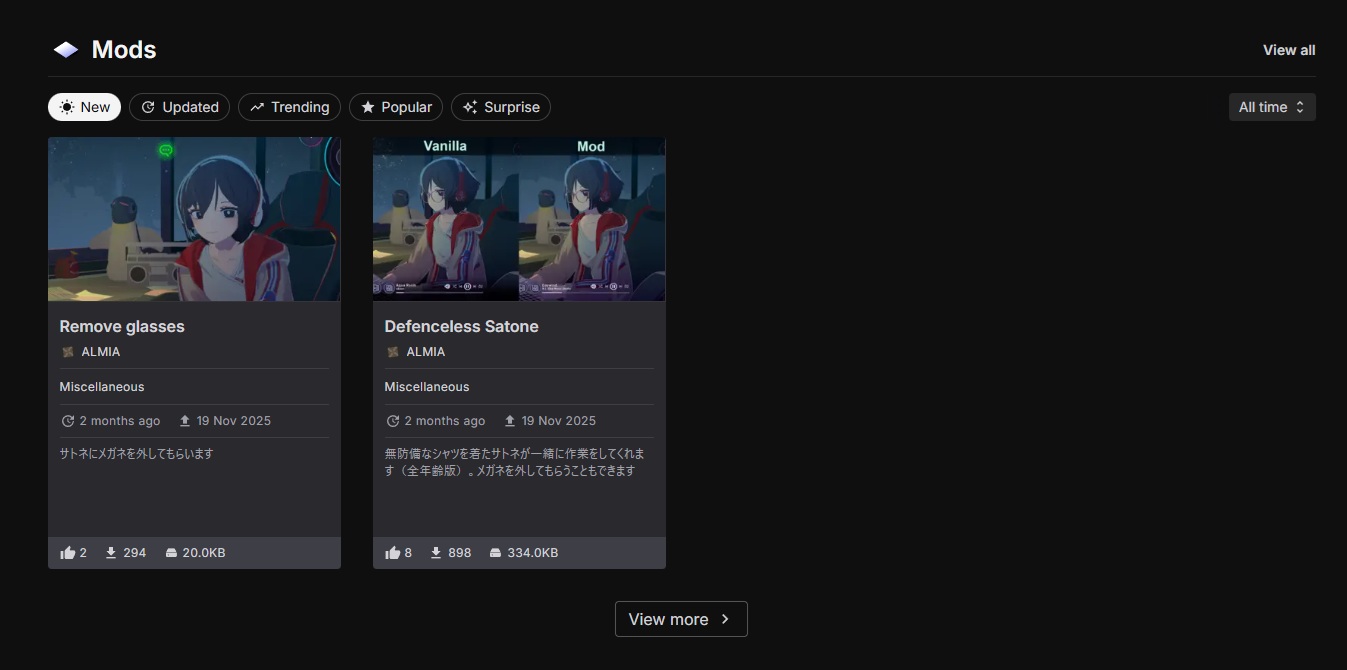1347x670 pixels.
Task: Click download icon on Remove glasses card
Action: pos(111,553)
